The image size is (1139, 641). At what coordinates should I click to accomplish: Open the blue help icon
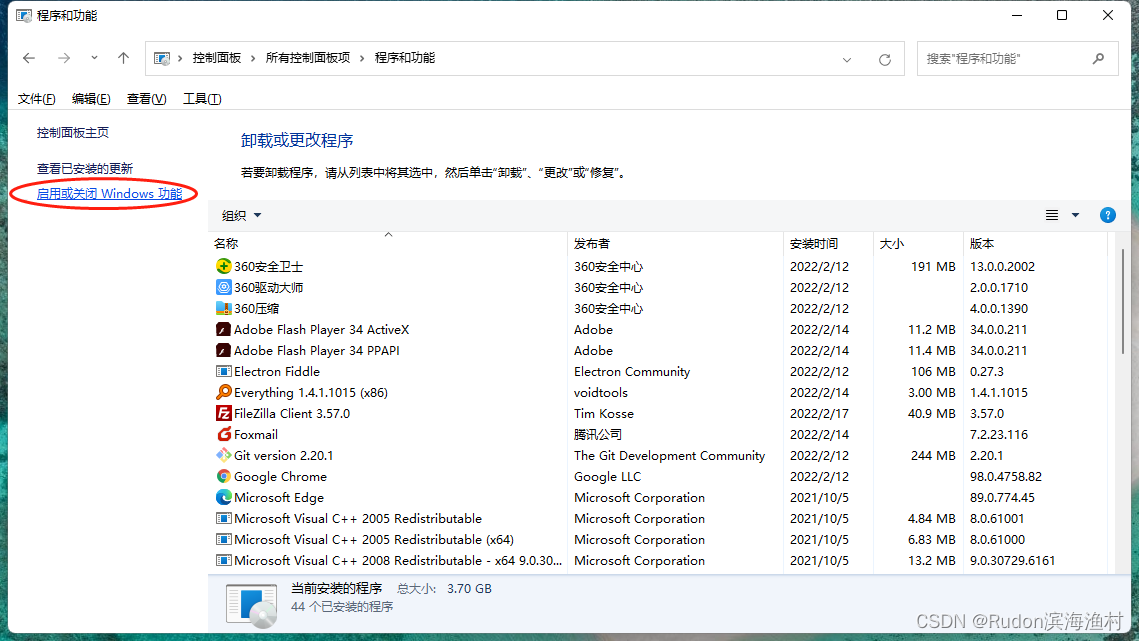[1108, 215]
